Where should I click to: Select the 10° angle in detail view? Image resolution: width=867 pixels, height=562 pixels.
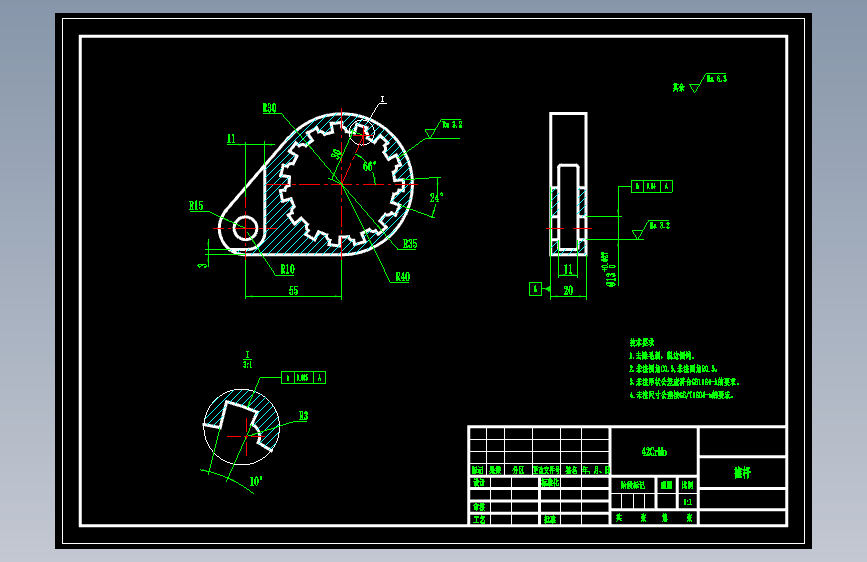tap(255, 481)
